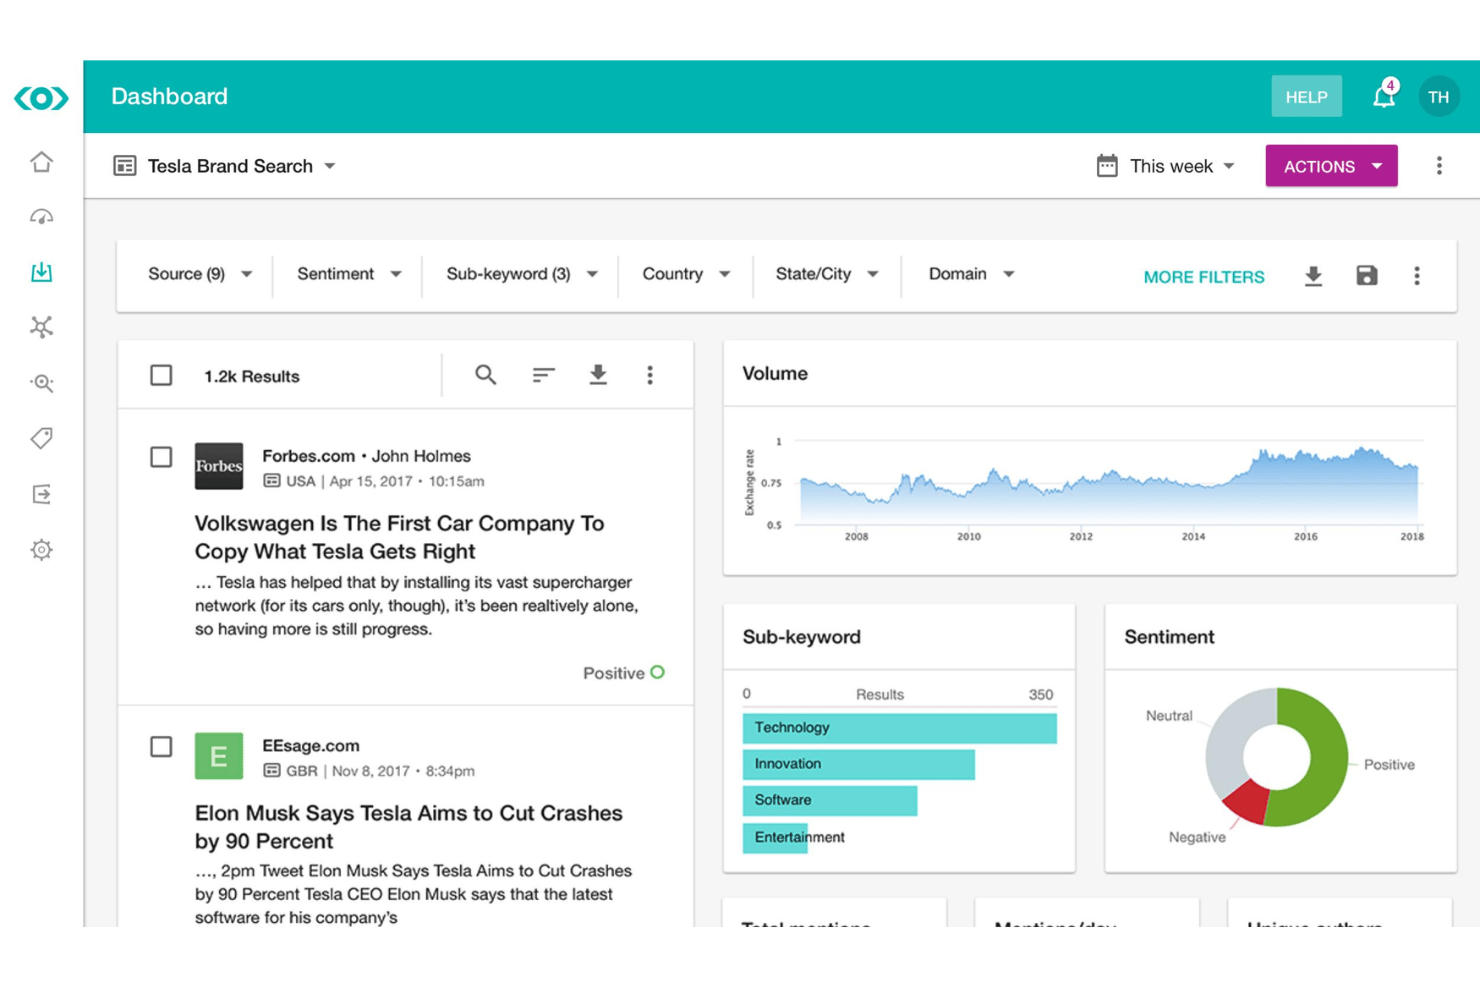1480x987 pixels.
Task: Check the Forbes.com article checkbox
Action: point(161,457)
